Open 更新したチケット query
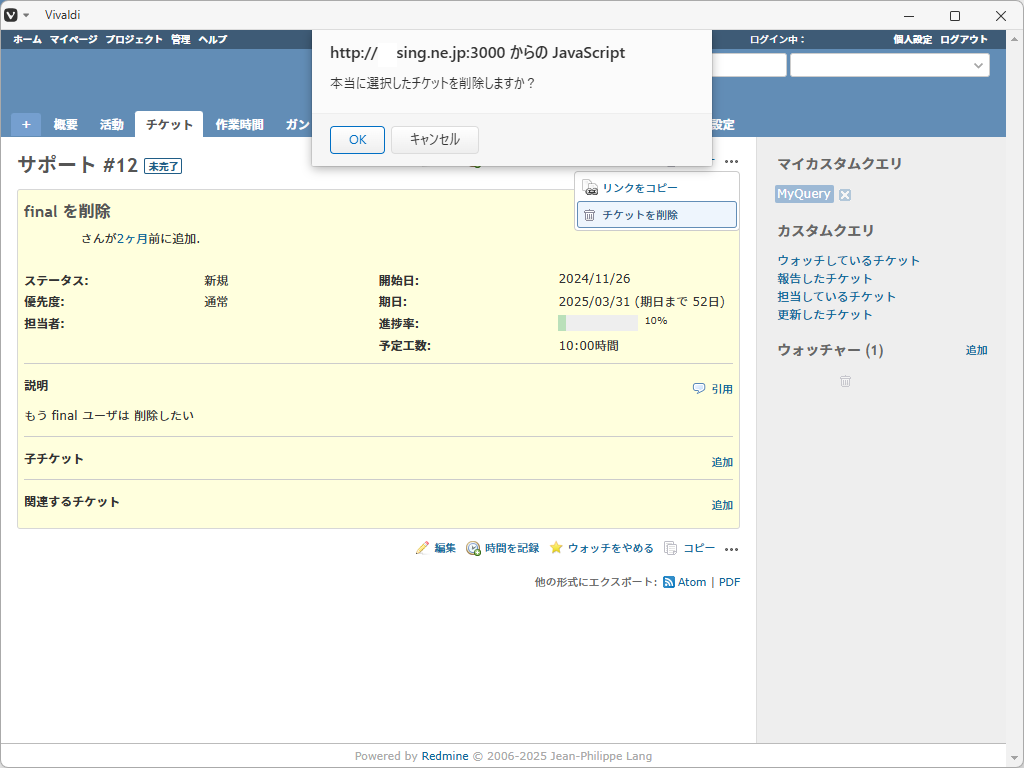The image size is (1024, 768). click(x=824, y=315)
